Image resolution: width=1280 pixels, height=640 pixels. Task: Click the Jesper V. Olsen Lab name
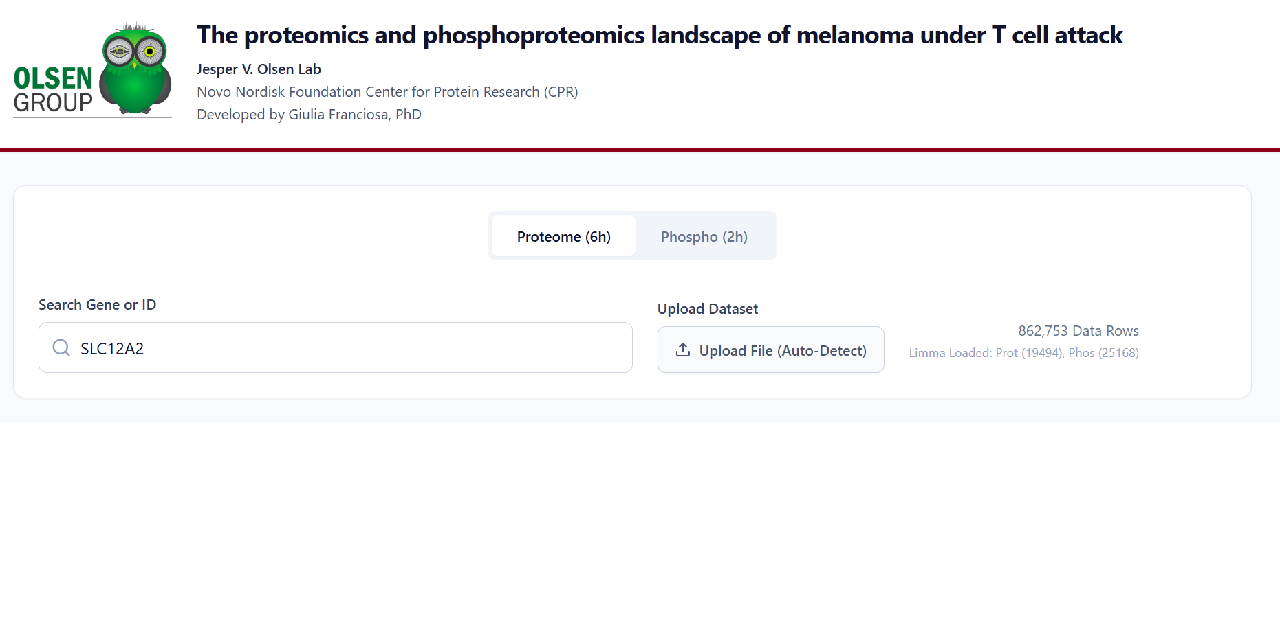coord(259,68)
